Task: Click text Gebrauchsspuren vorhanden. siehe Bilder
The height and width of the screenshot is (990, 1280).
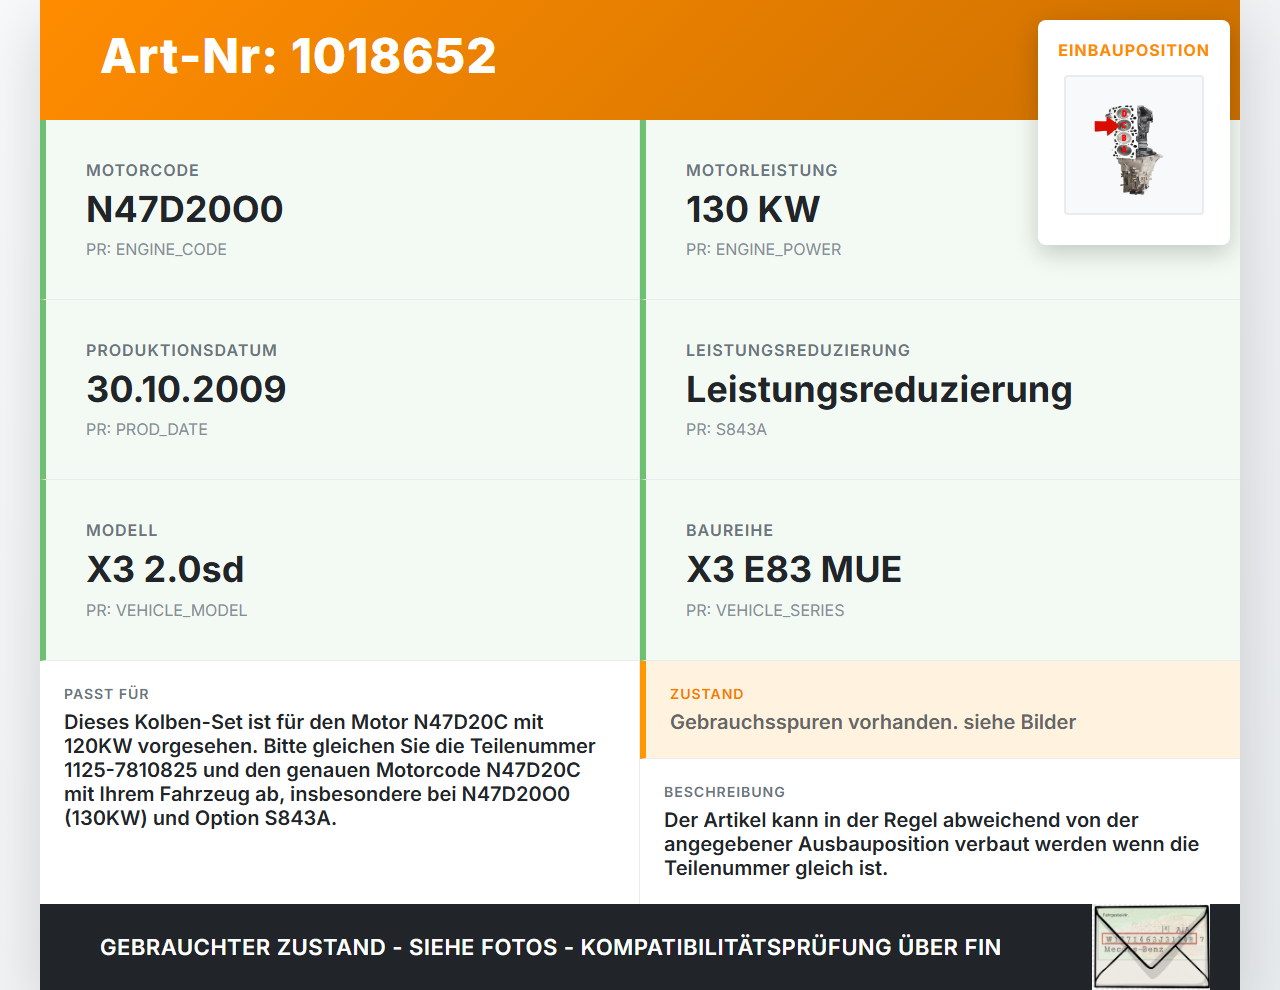Action: click(x=873, y=722)
